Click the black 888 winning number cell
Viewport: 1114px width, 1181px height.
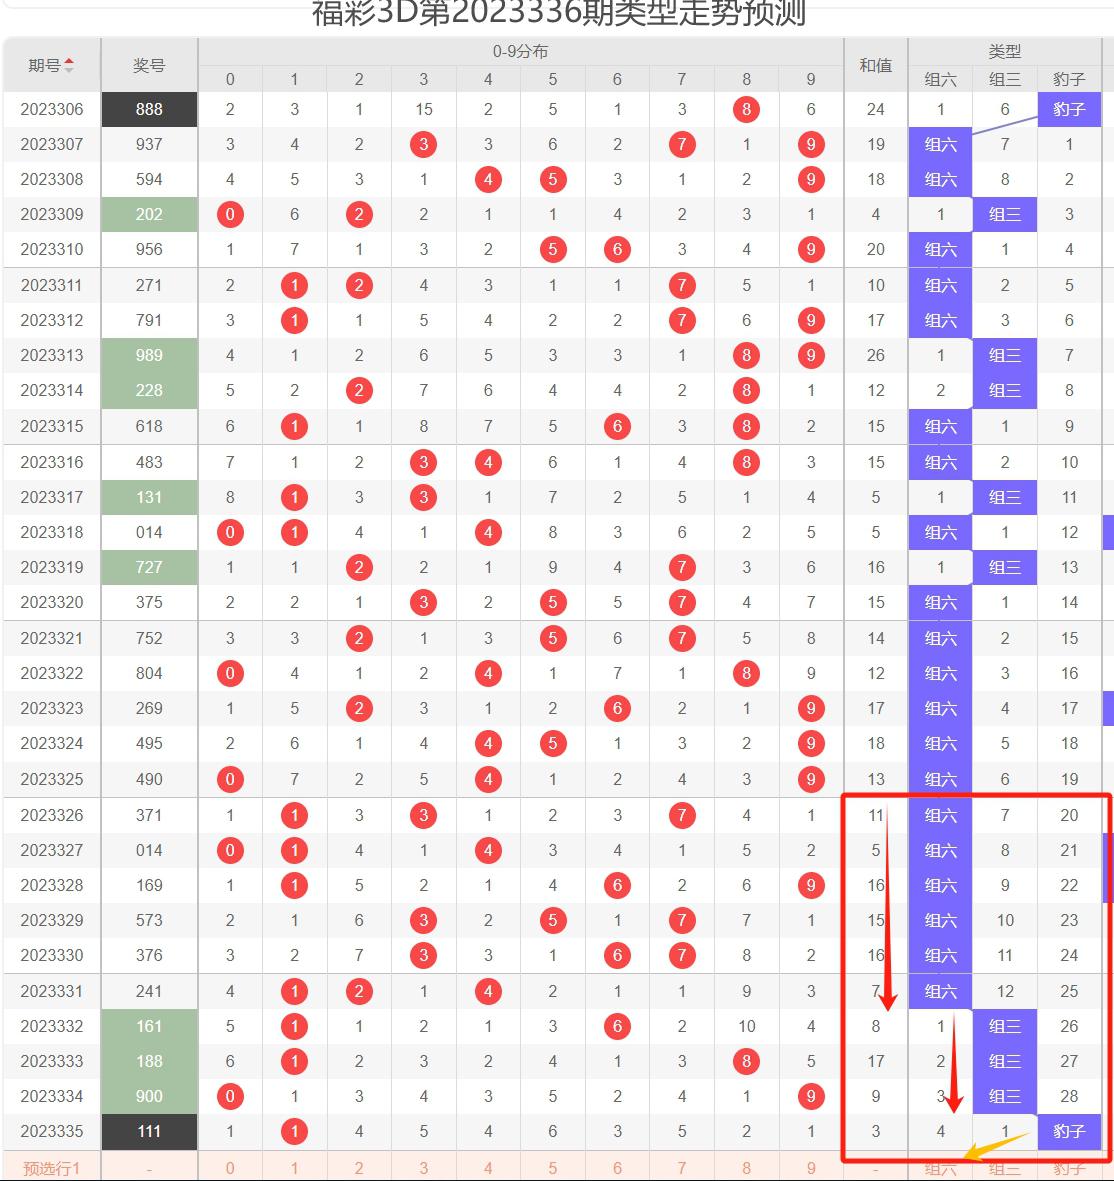pyautogui.click(x=149, y=109)
